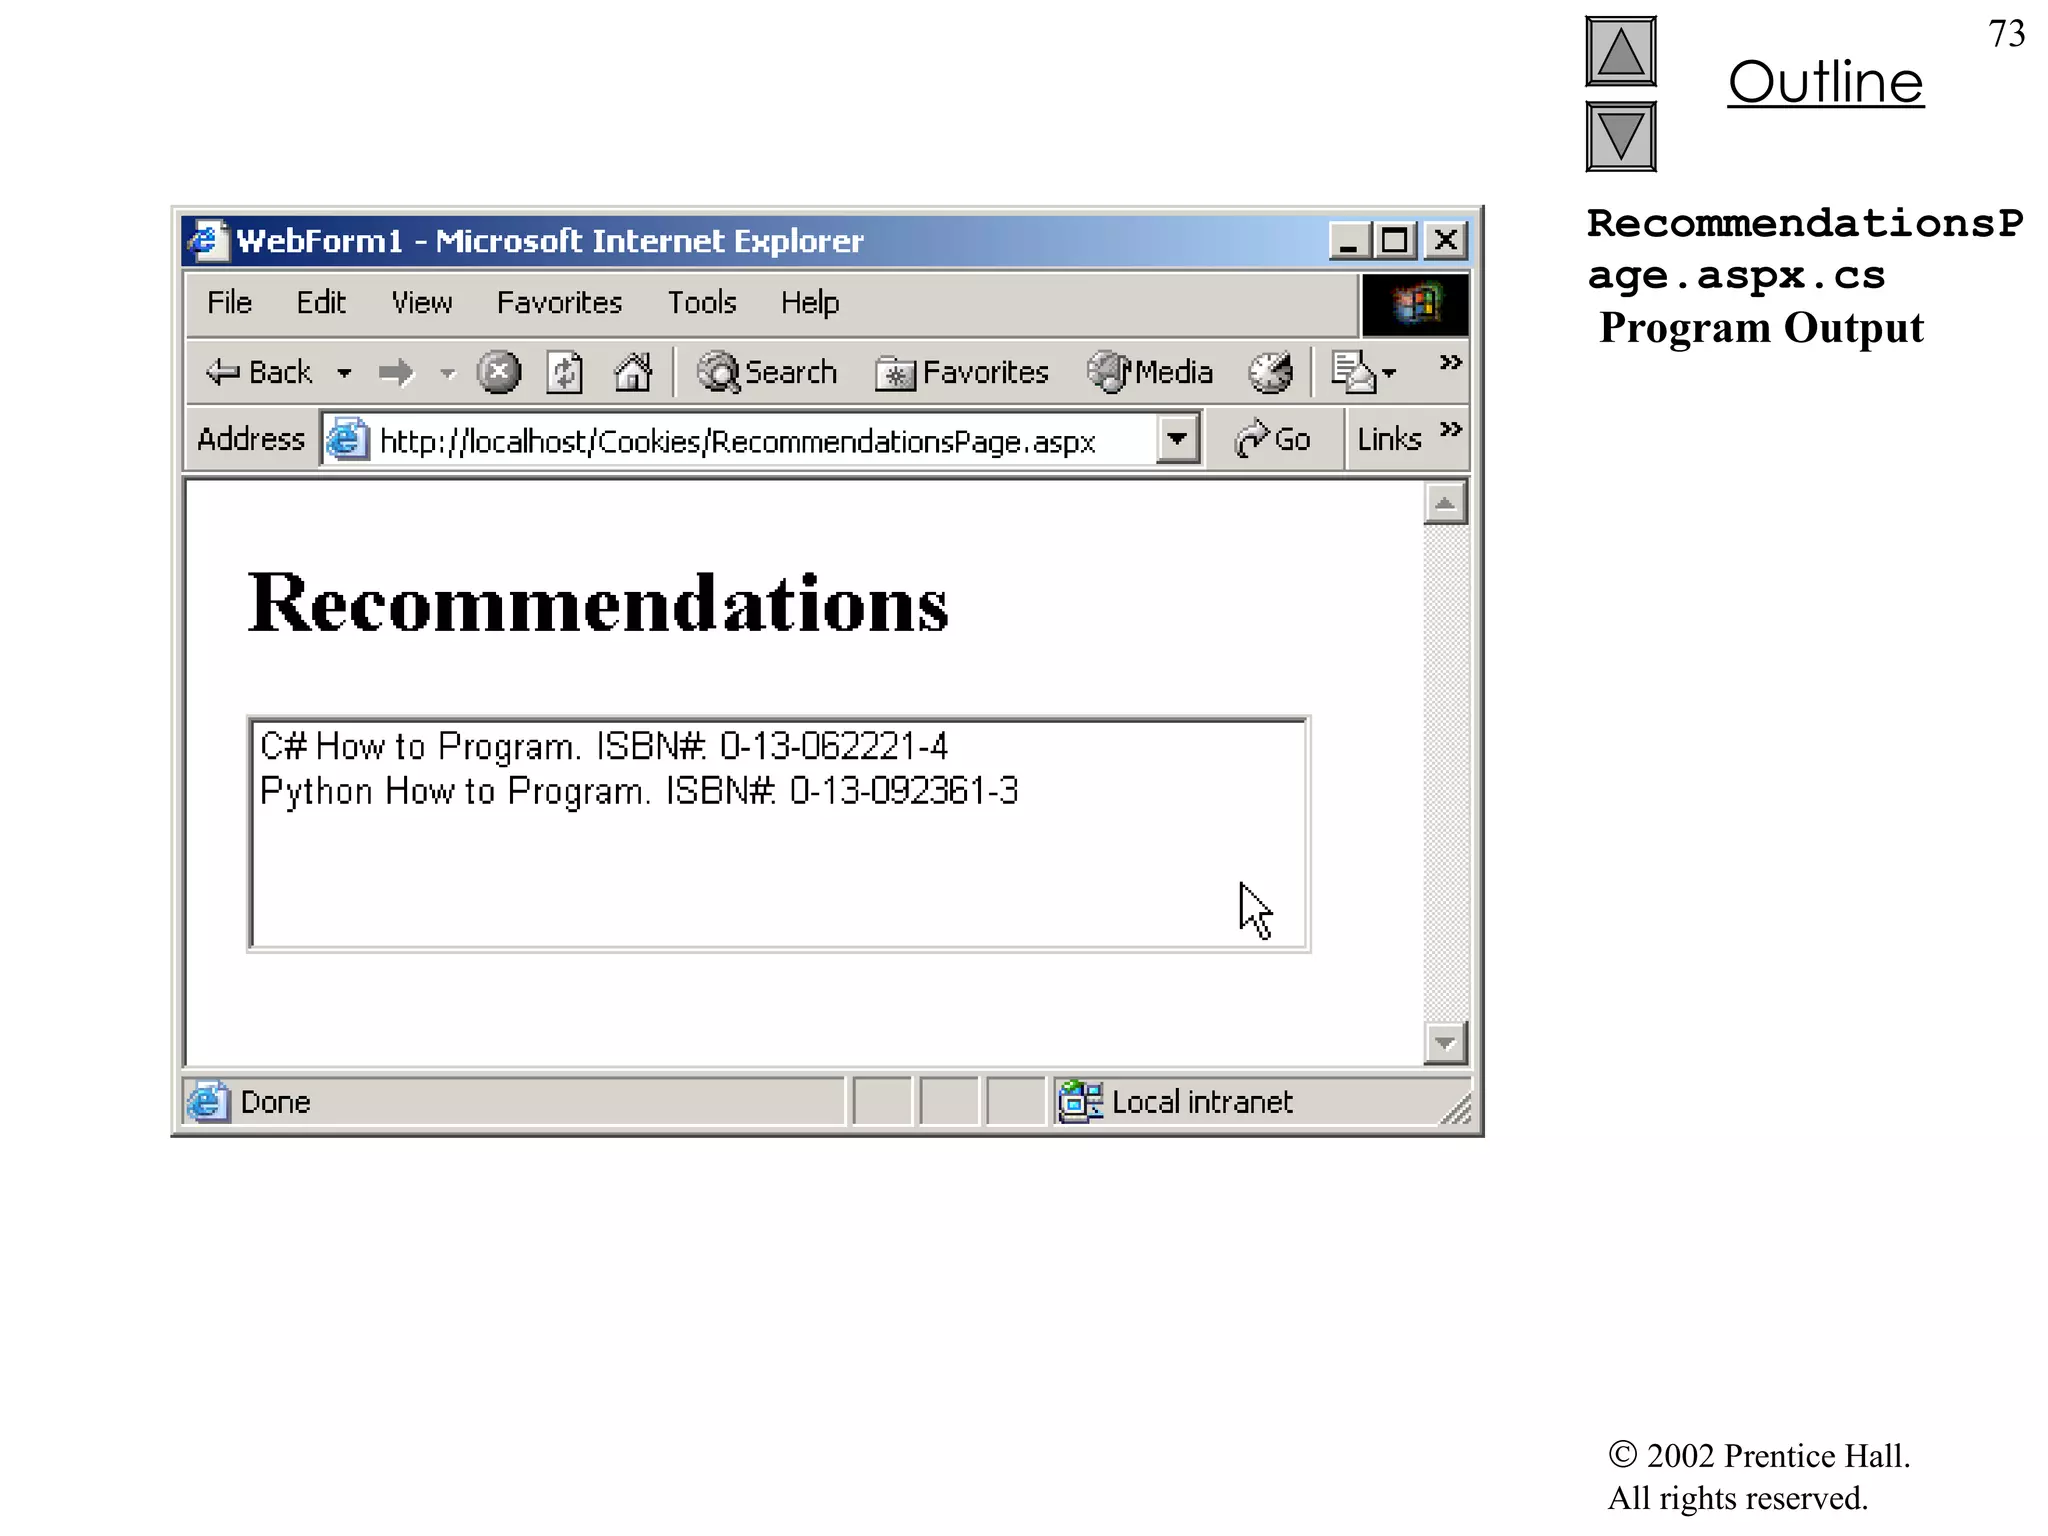The image size is (2048, 1536).
Task: Open the Media pane
Action: (x=1150, y=373)
